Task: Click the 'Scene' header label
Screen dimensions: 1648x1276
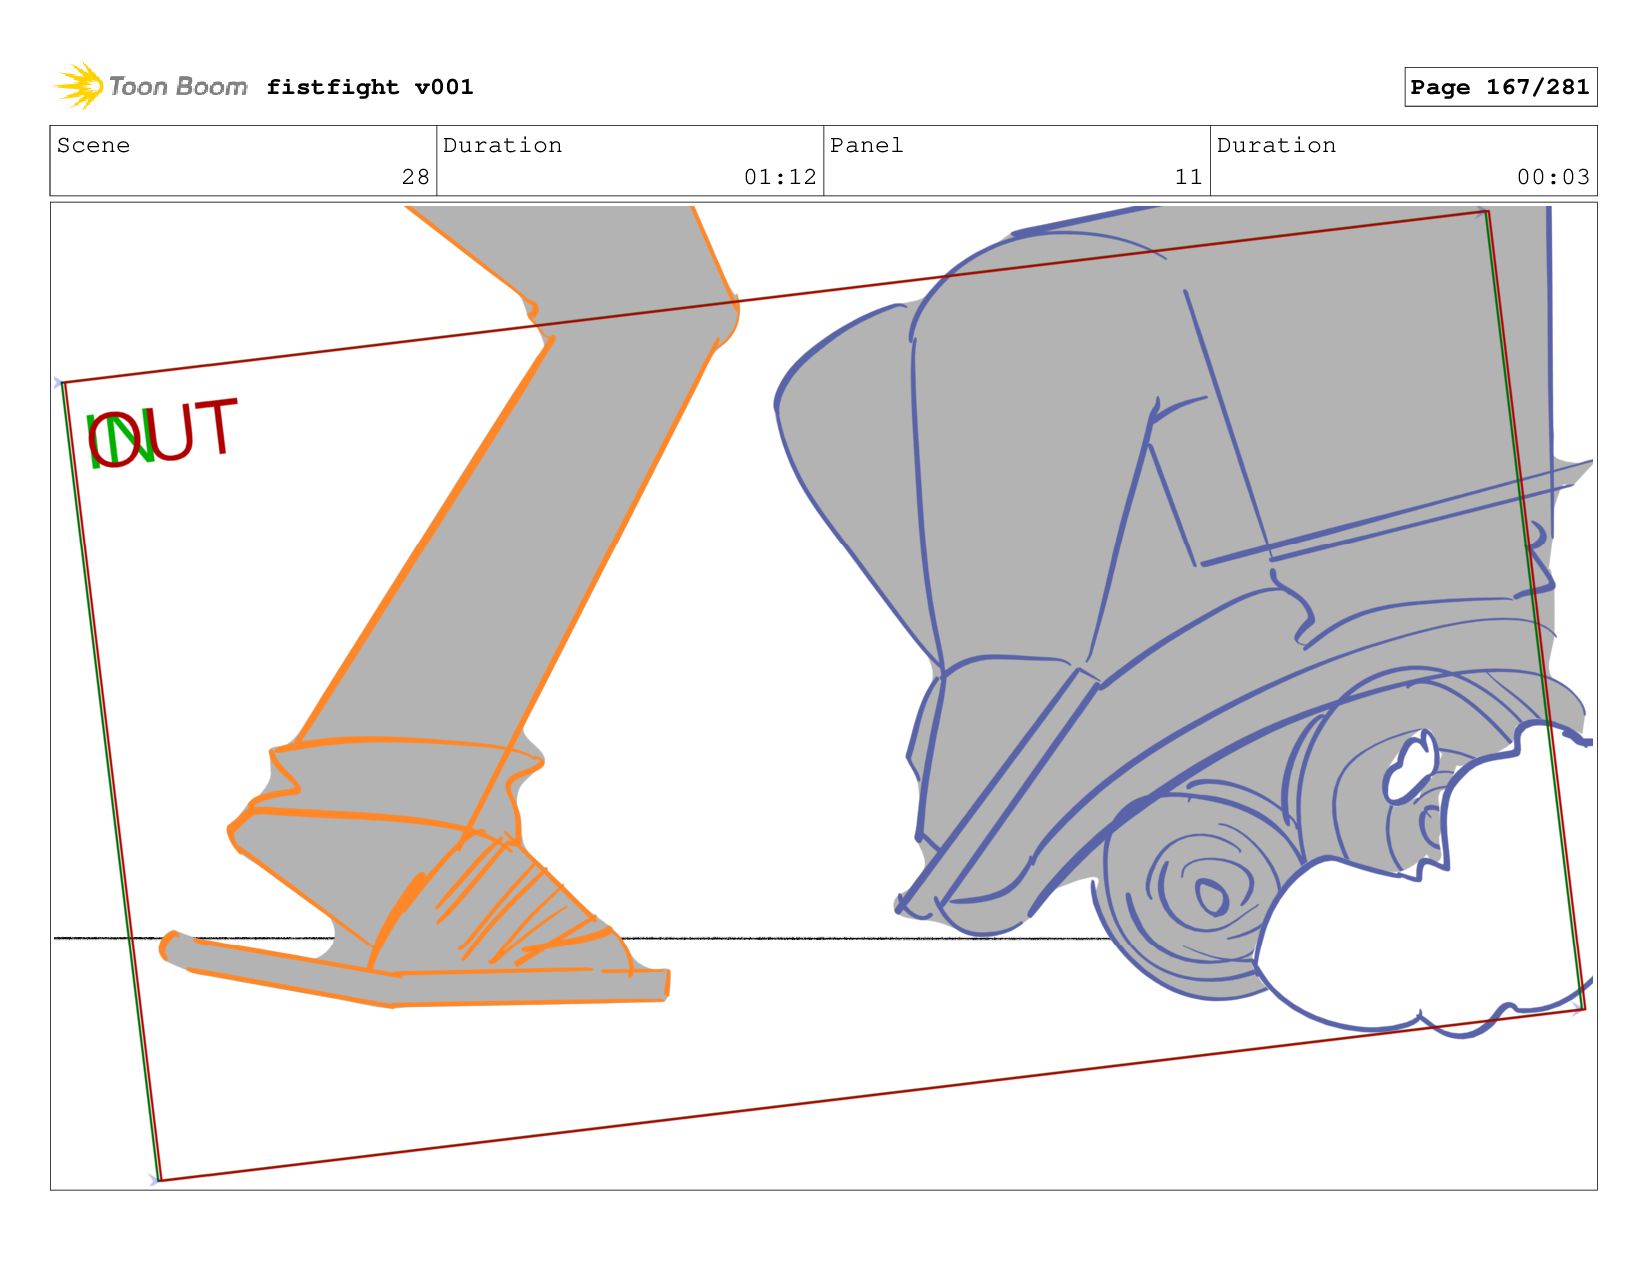Action: (93, 145)
